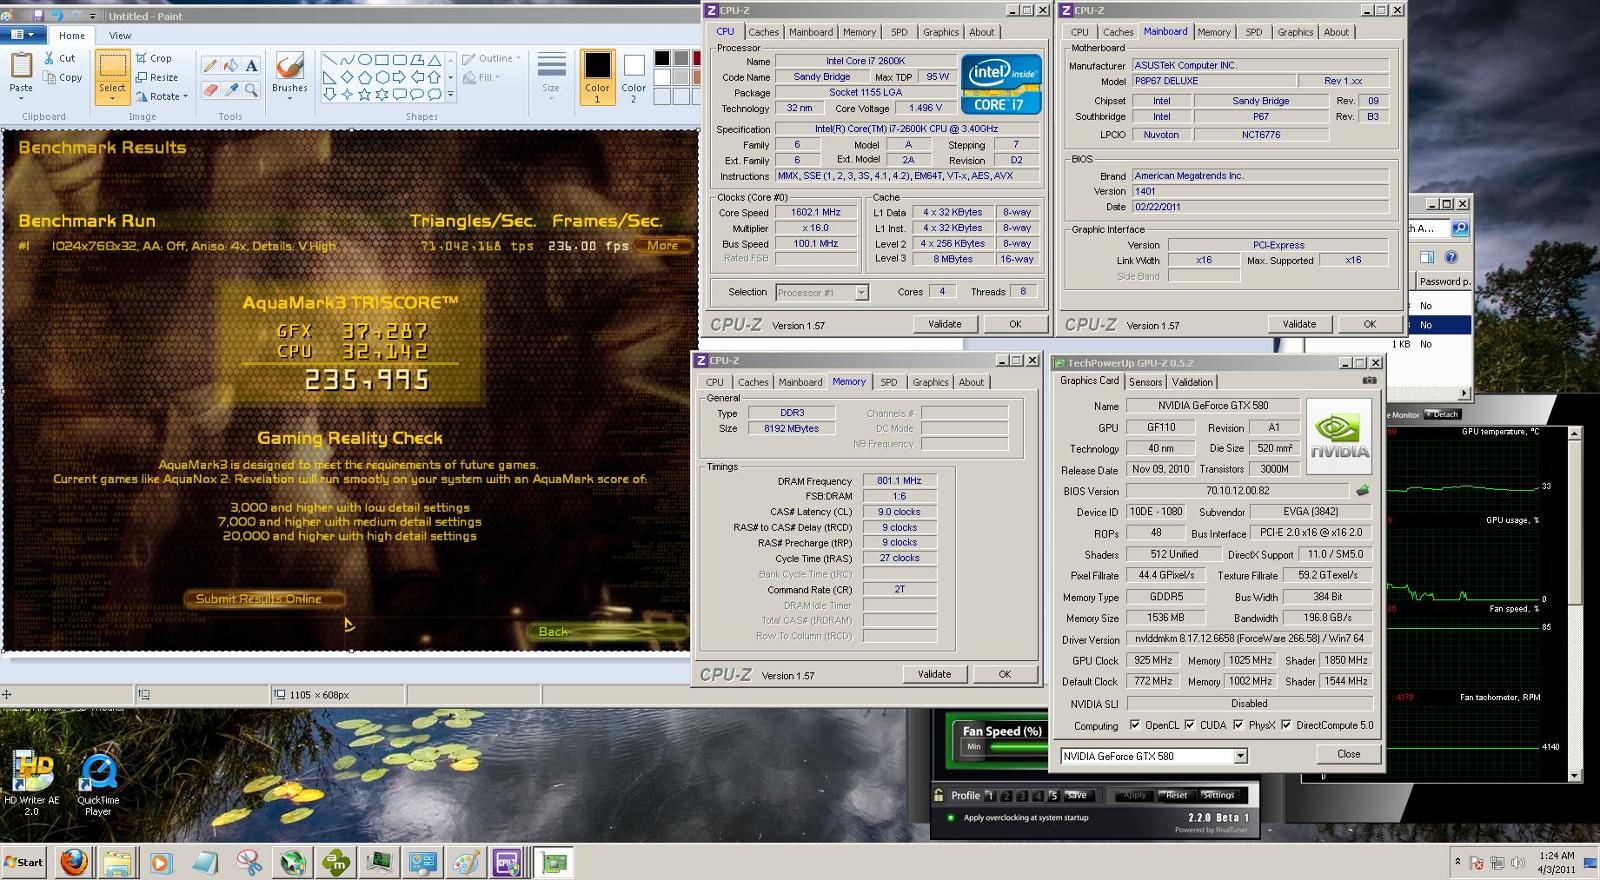Open Sensors tab in GPU-Z
The height and width of the screenshot is (880, 1600).
1146,382
